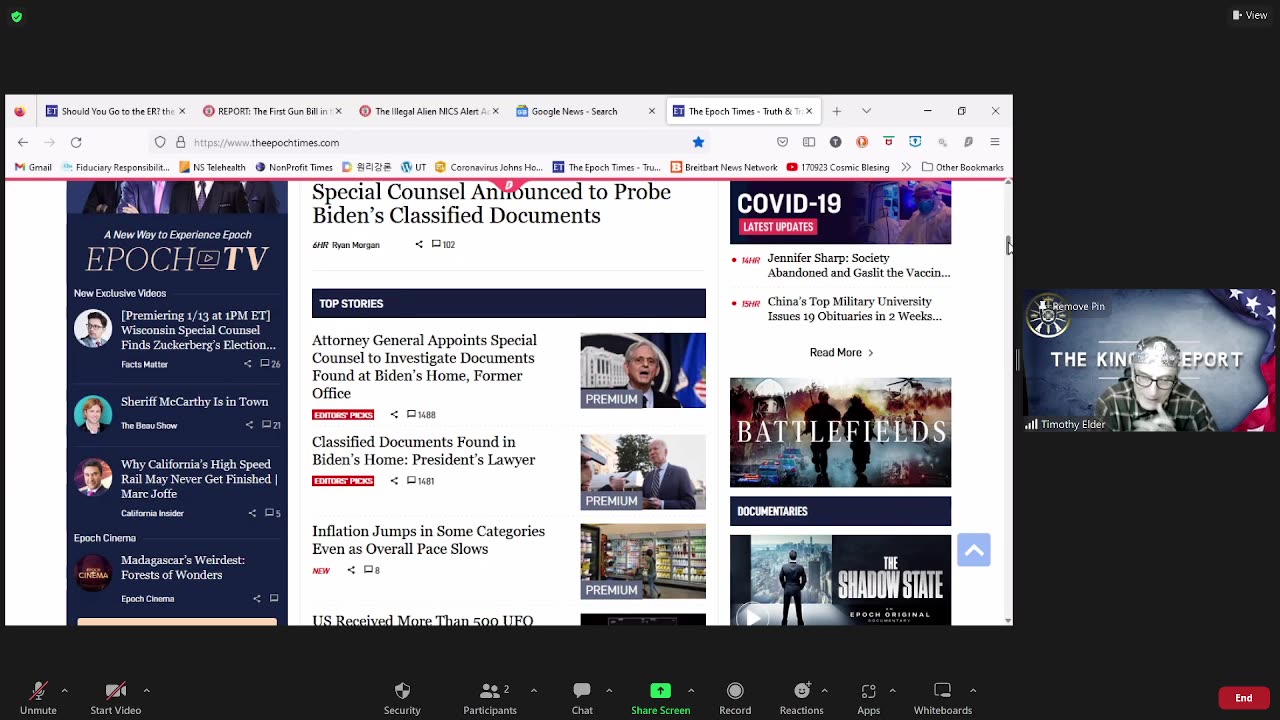Reload the Epoch Times page
Image resolution: width=1280 pixels, height=720 pixels.
76,142
